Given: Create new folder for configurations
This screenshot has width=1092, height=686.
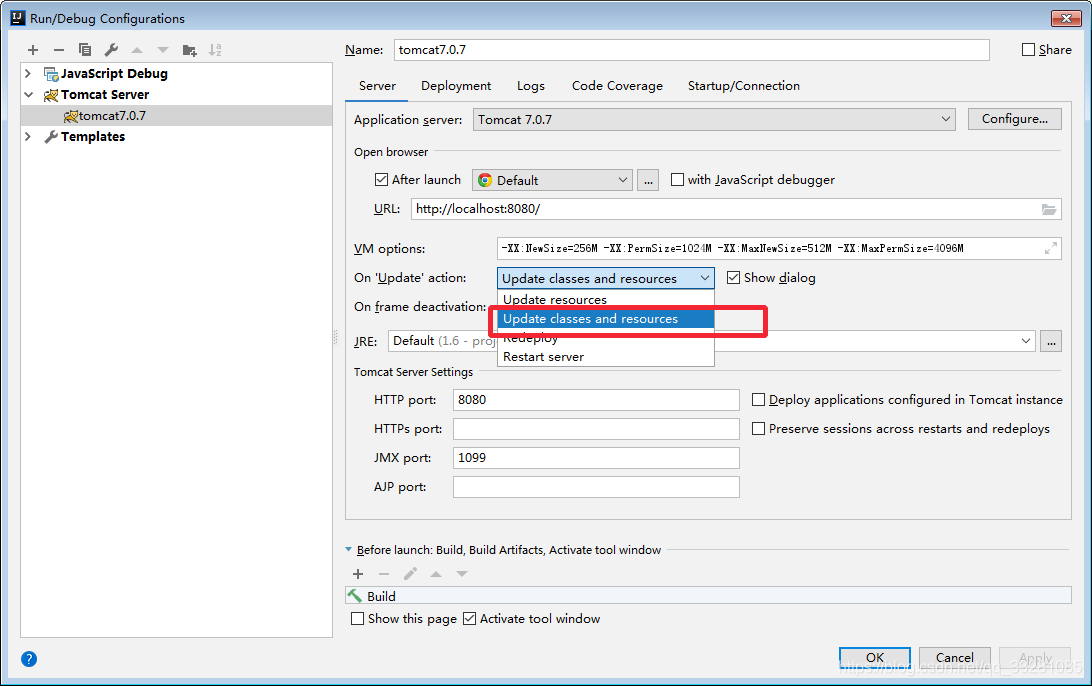Looking at the screenshot, I should point(189,50).
